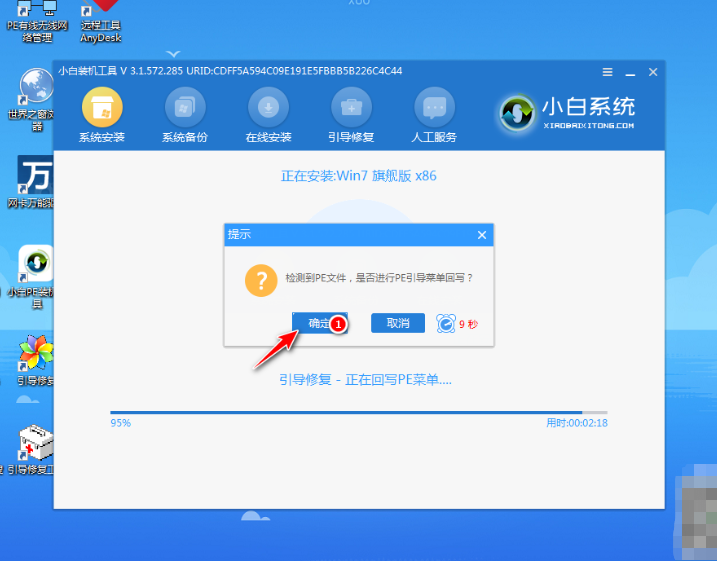717x561 pixels.
Task: Open the 远程工具 AnyDesk desktop shortcut
Action: pyautogui.click(x=101, y=22)
